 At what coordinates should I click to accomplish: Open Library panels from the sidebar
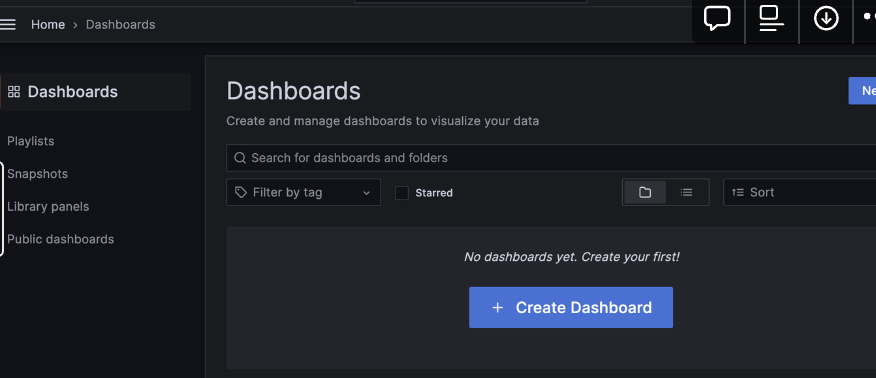tap(48, 207)
